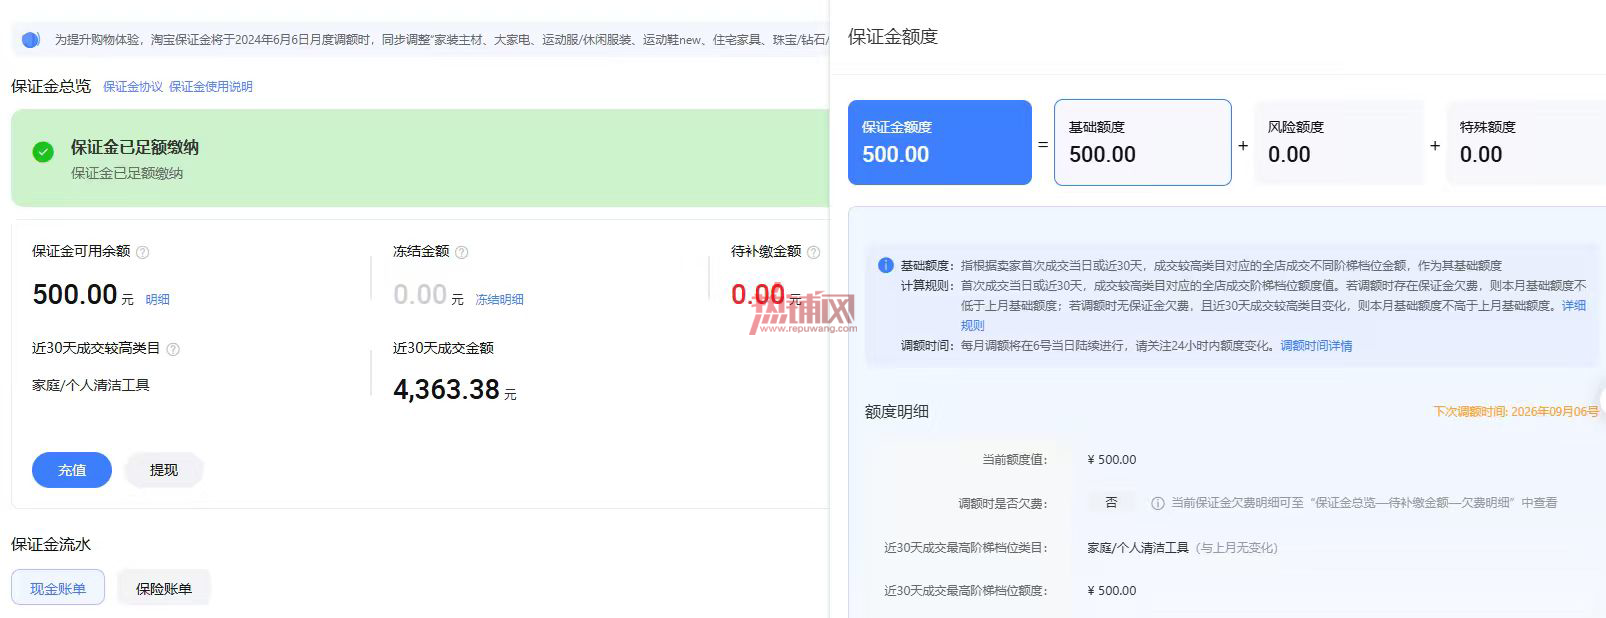Select the blue 保证金额度 500.00 card
This screenshot has height=618, width=1606.
[940, 142]
